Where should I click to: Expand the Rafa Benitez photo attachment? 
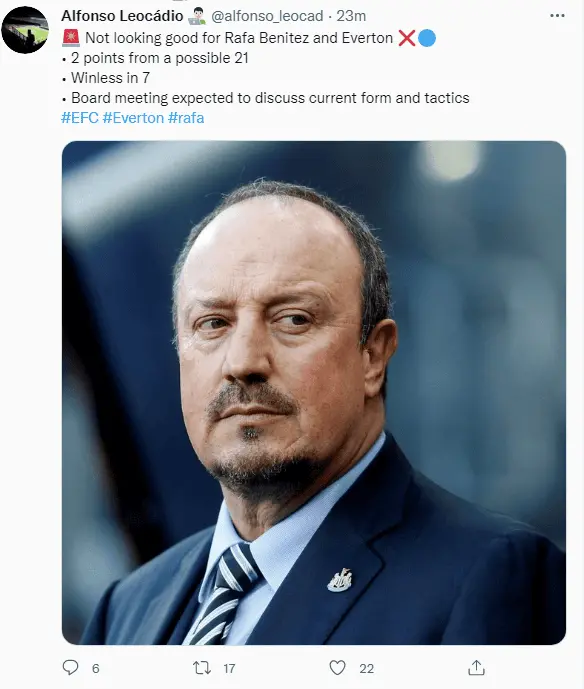click(x=314, y=392)
